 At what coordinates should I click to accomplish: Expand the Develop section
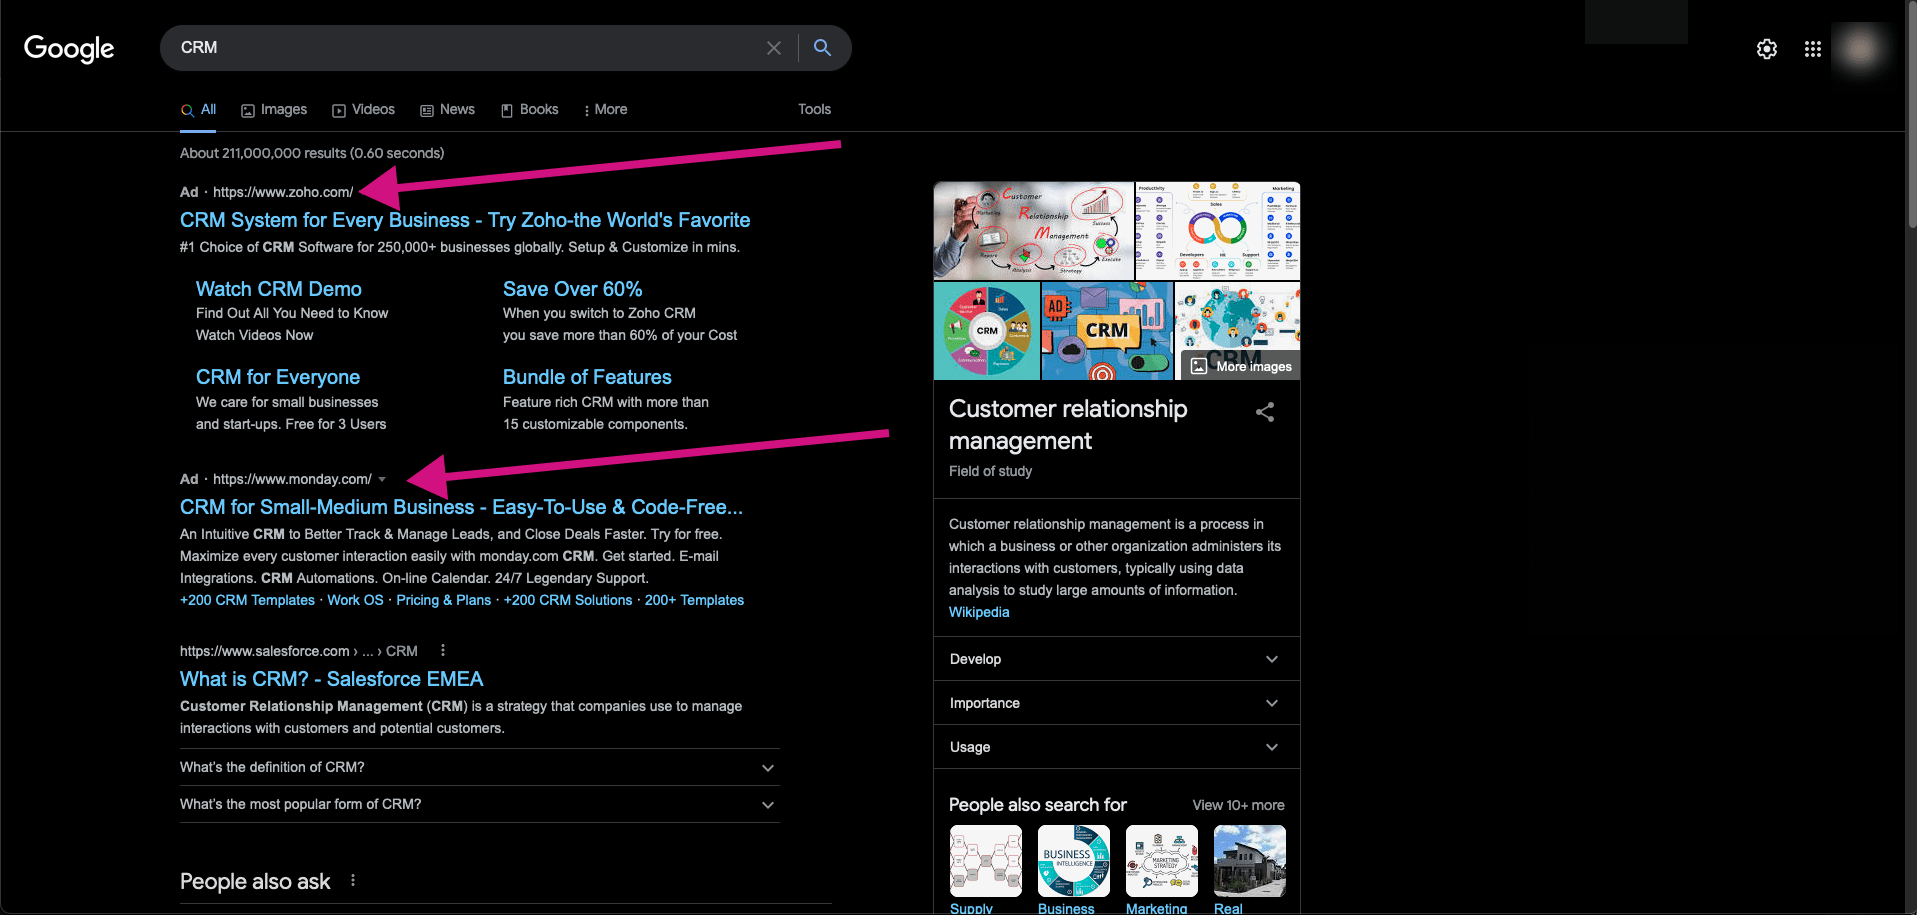click(1116, 659)
